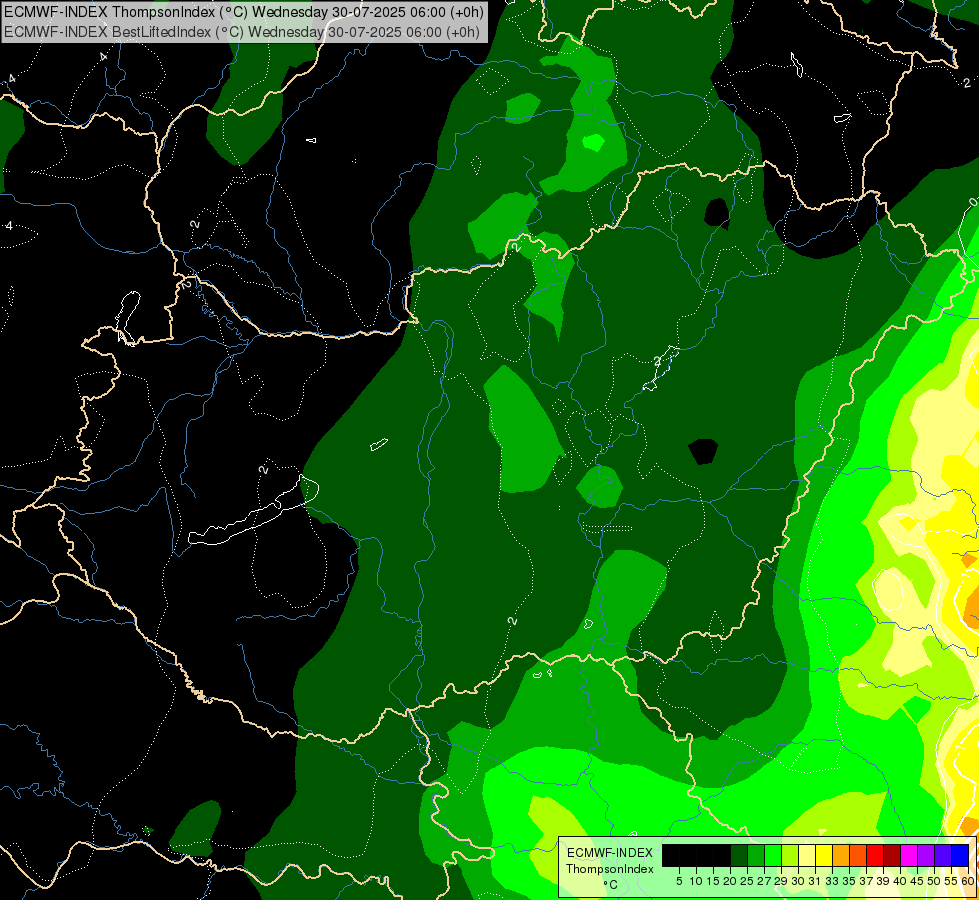Image resolution: width=979 pixels, height=900 pixels.
Task: Click the legend scale value '27'
Action: click(764, 881)
